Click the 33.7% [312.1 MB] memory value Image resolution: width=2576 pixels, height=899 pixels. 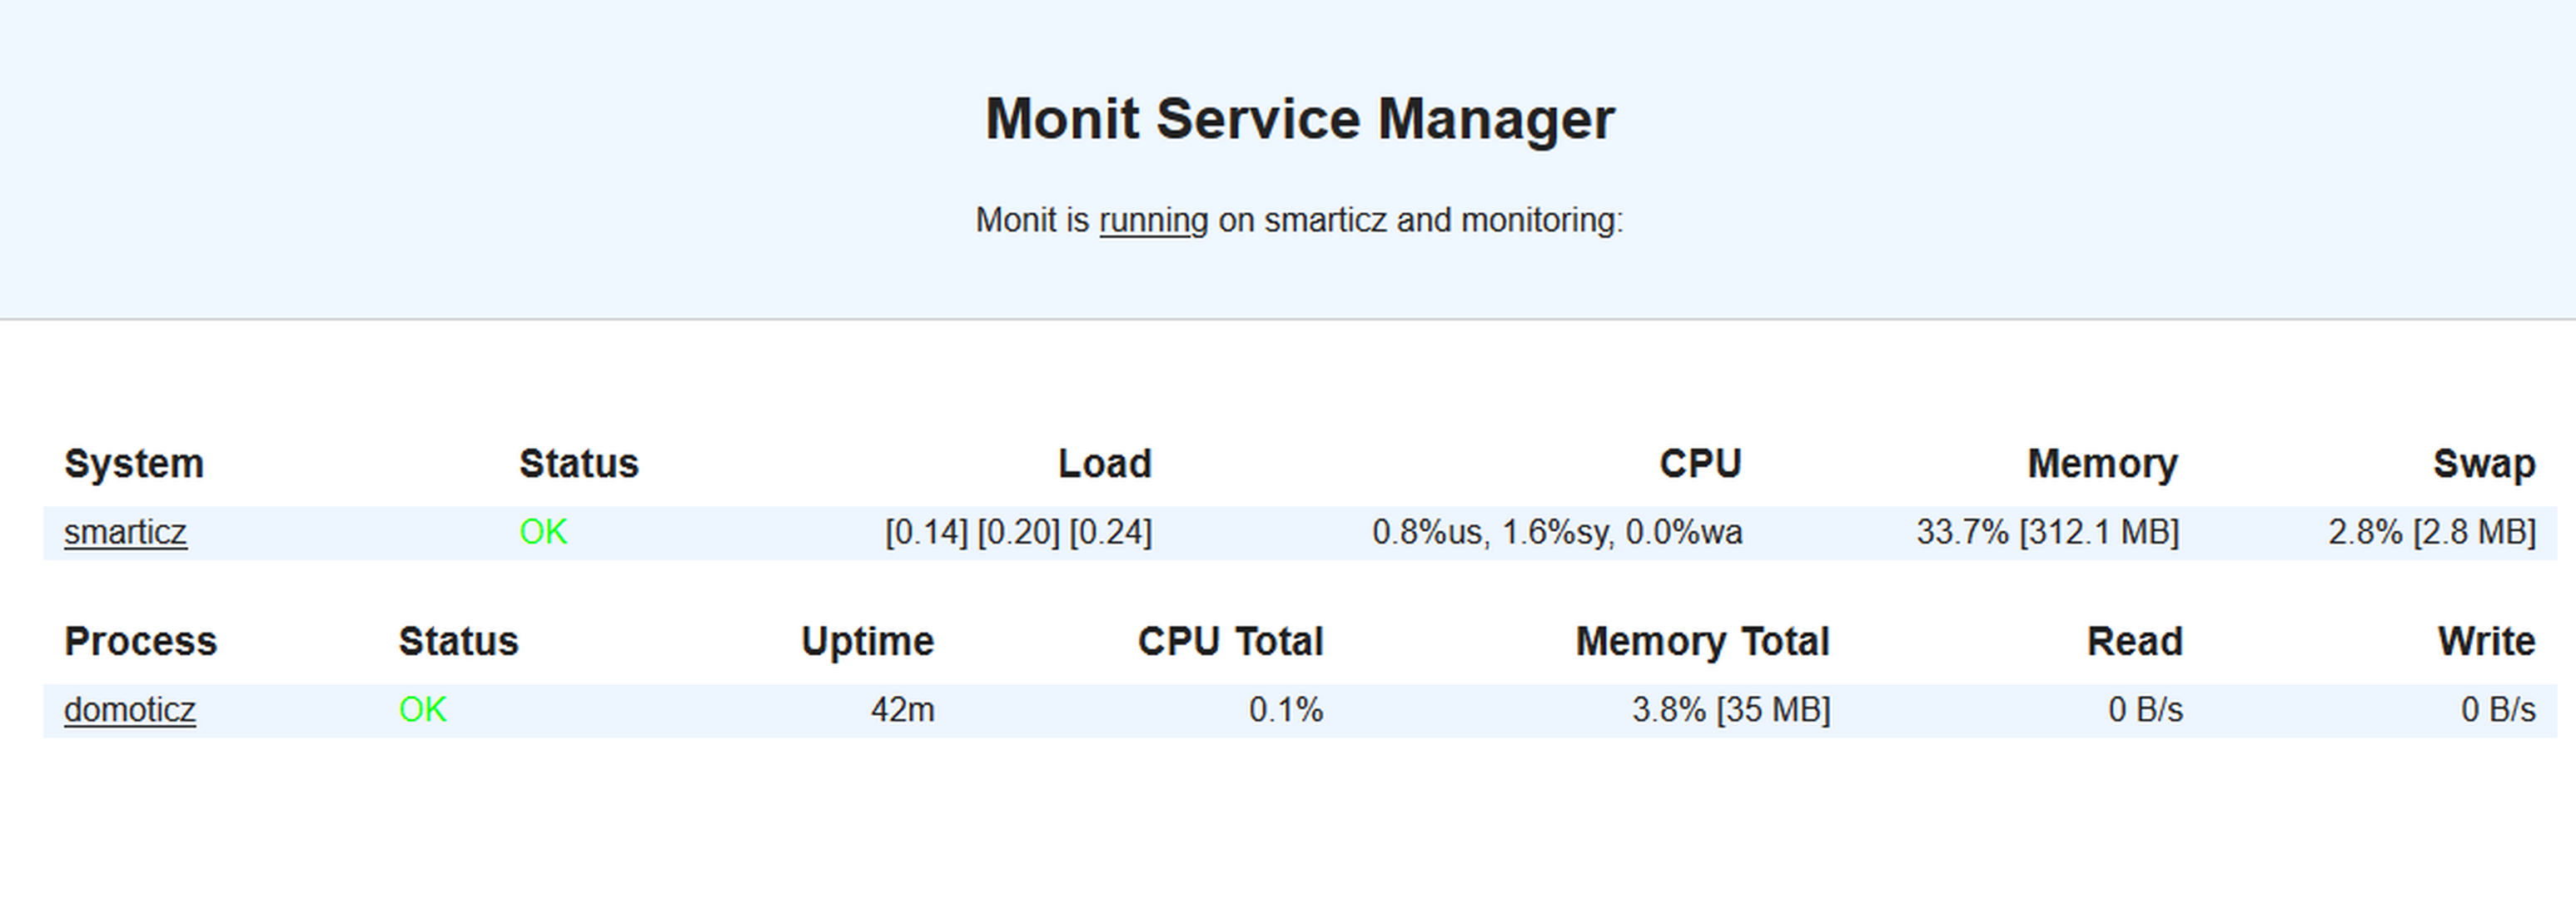2047,532
